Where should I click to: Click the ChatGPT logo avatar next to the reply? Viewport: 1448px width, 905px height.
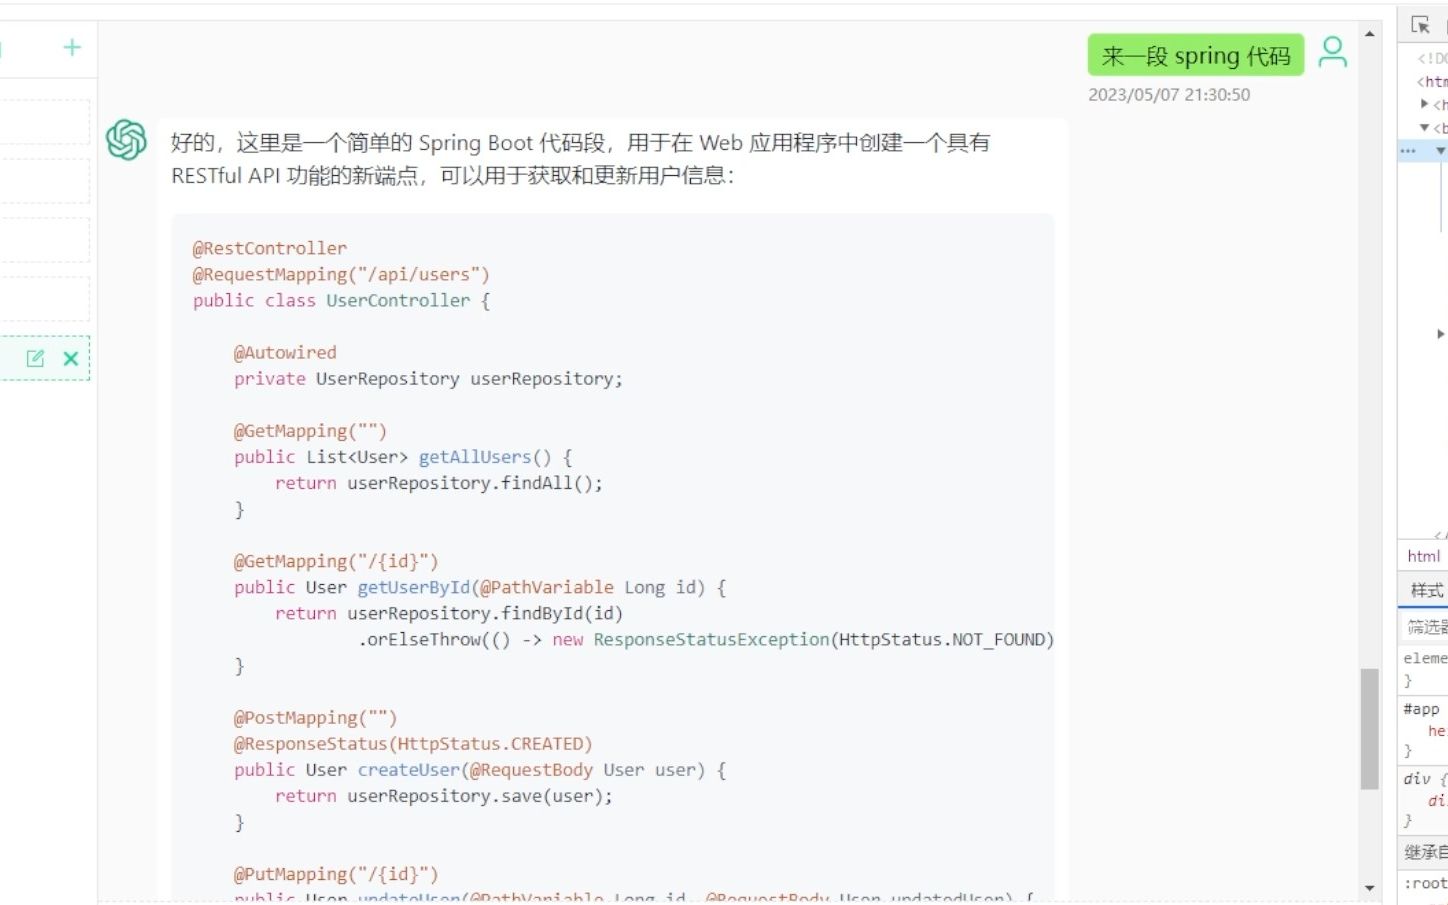tap(126, 140)
